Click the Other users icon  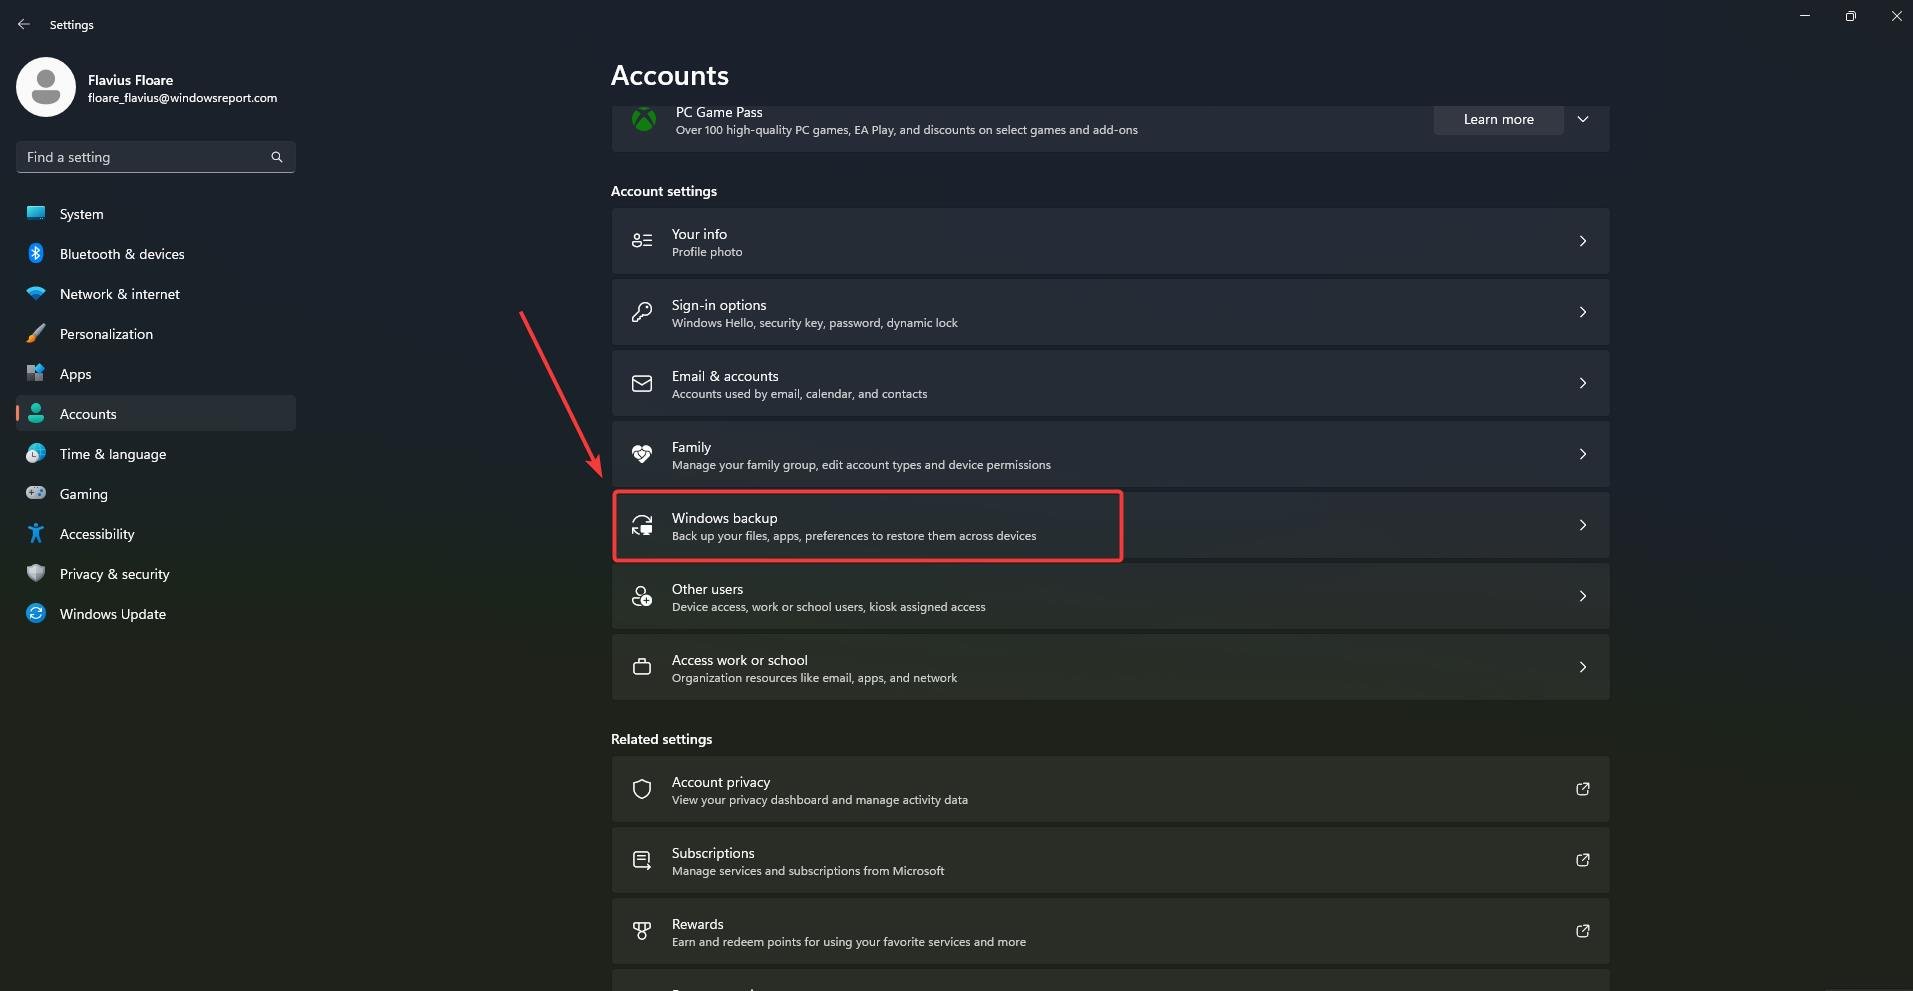(x=642, y=596)
